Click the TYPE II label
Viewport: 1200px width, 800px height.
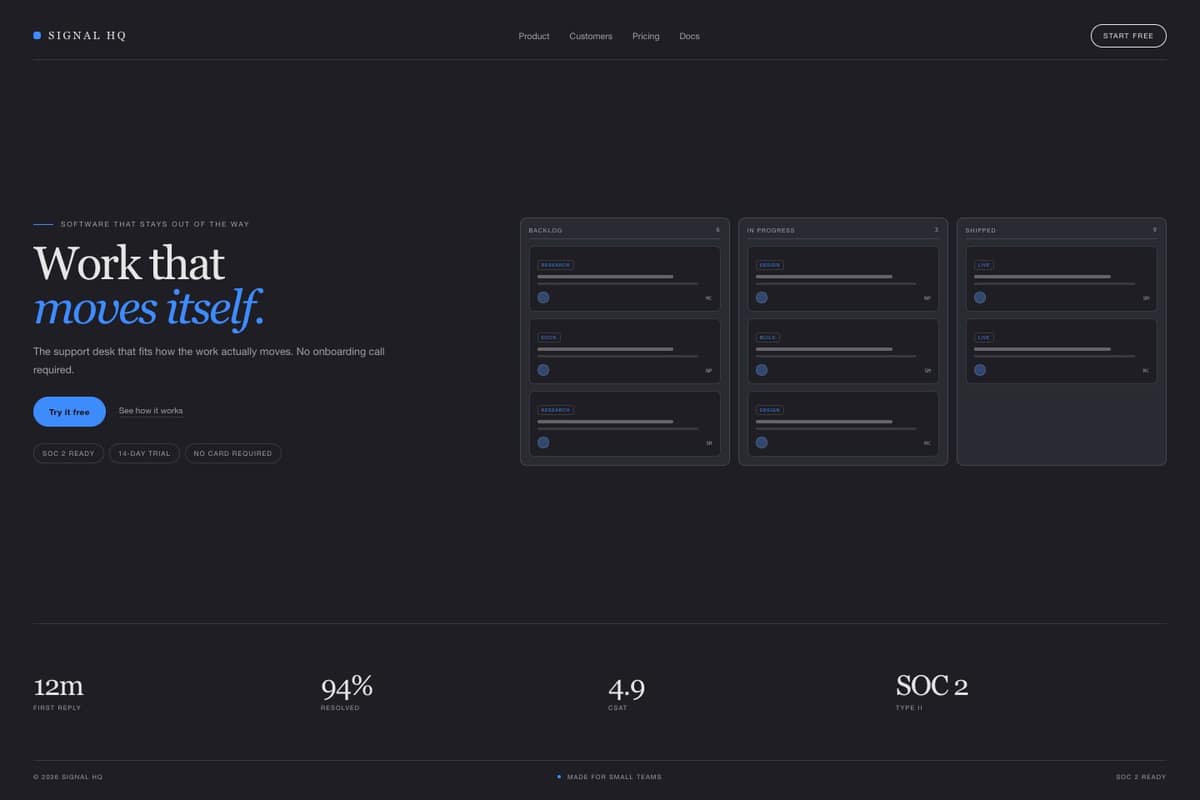909,708
